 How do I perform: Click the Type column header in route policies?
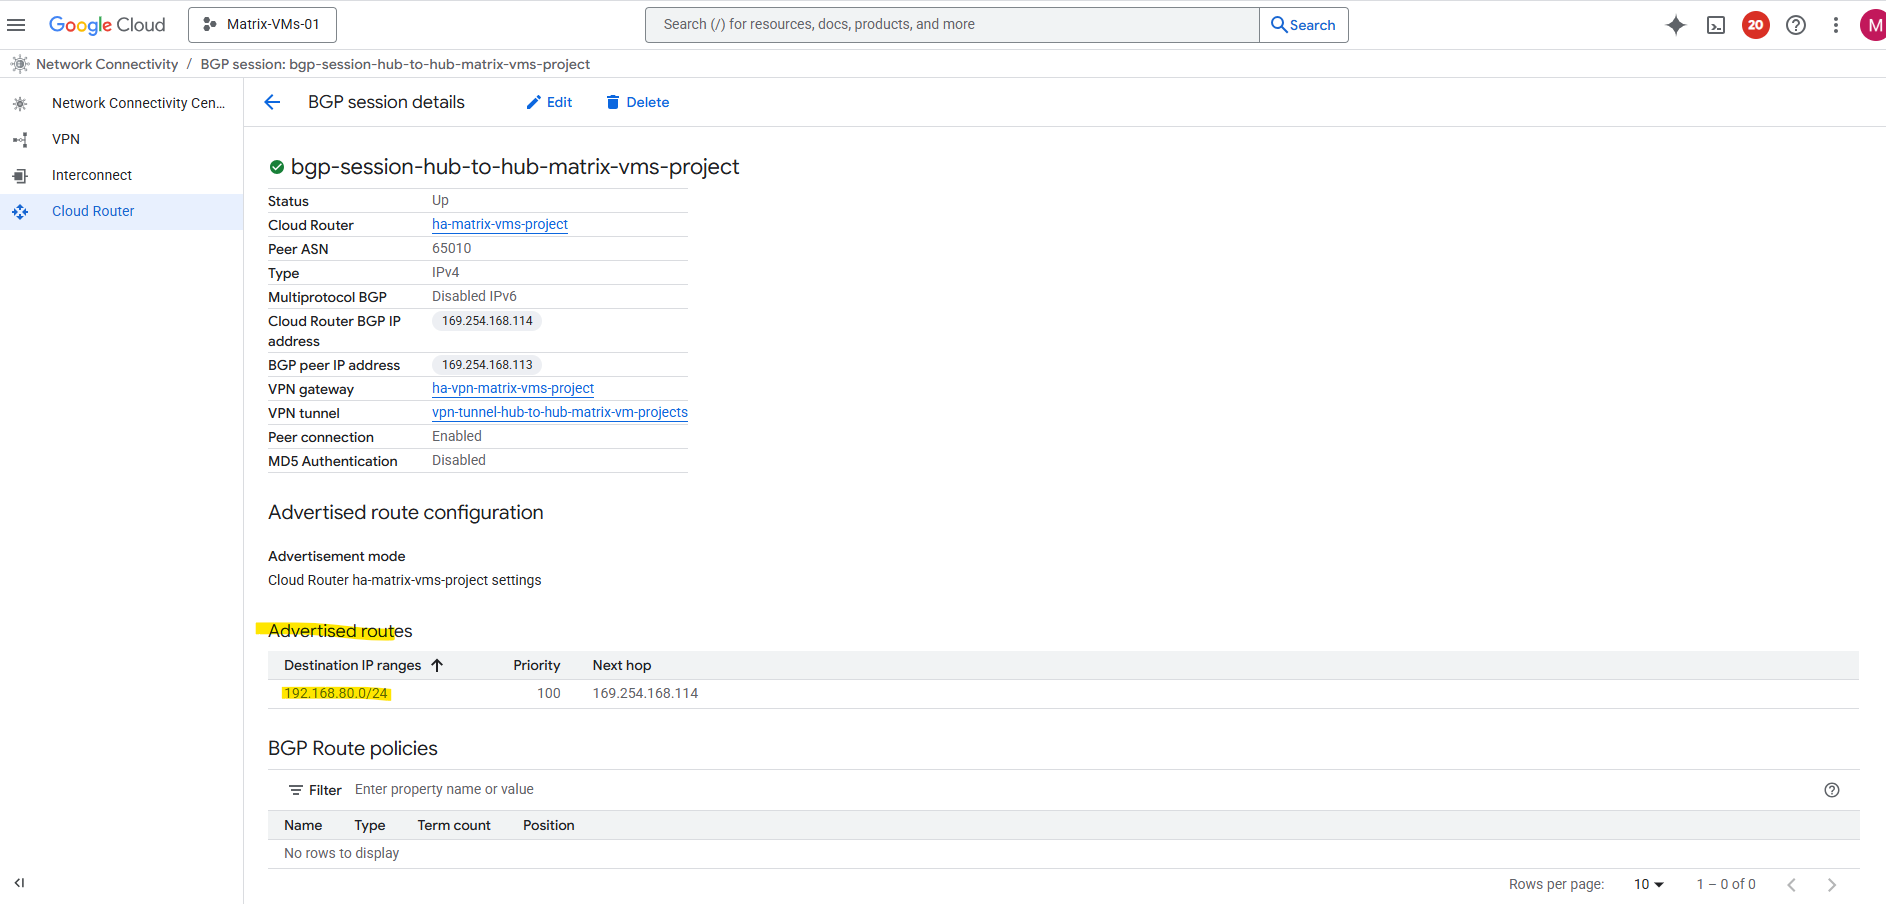coord(370,825)
